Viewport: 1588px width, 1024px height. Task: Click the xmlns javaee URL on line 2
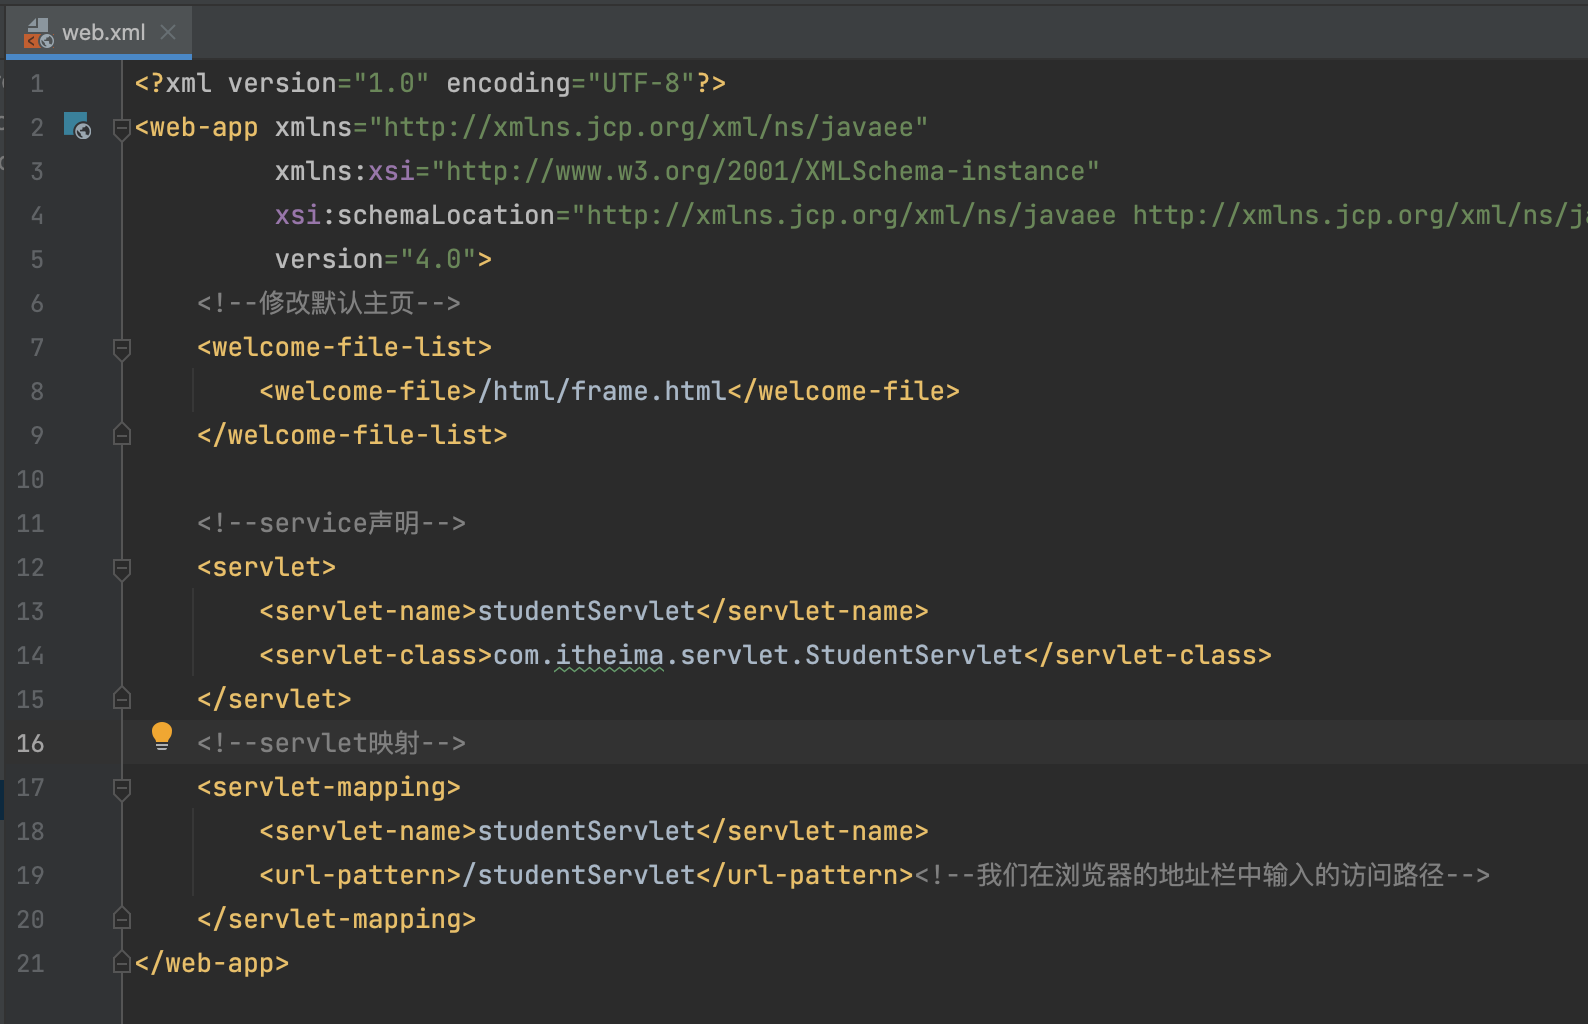coord(648,127)
